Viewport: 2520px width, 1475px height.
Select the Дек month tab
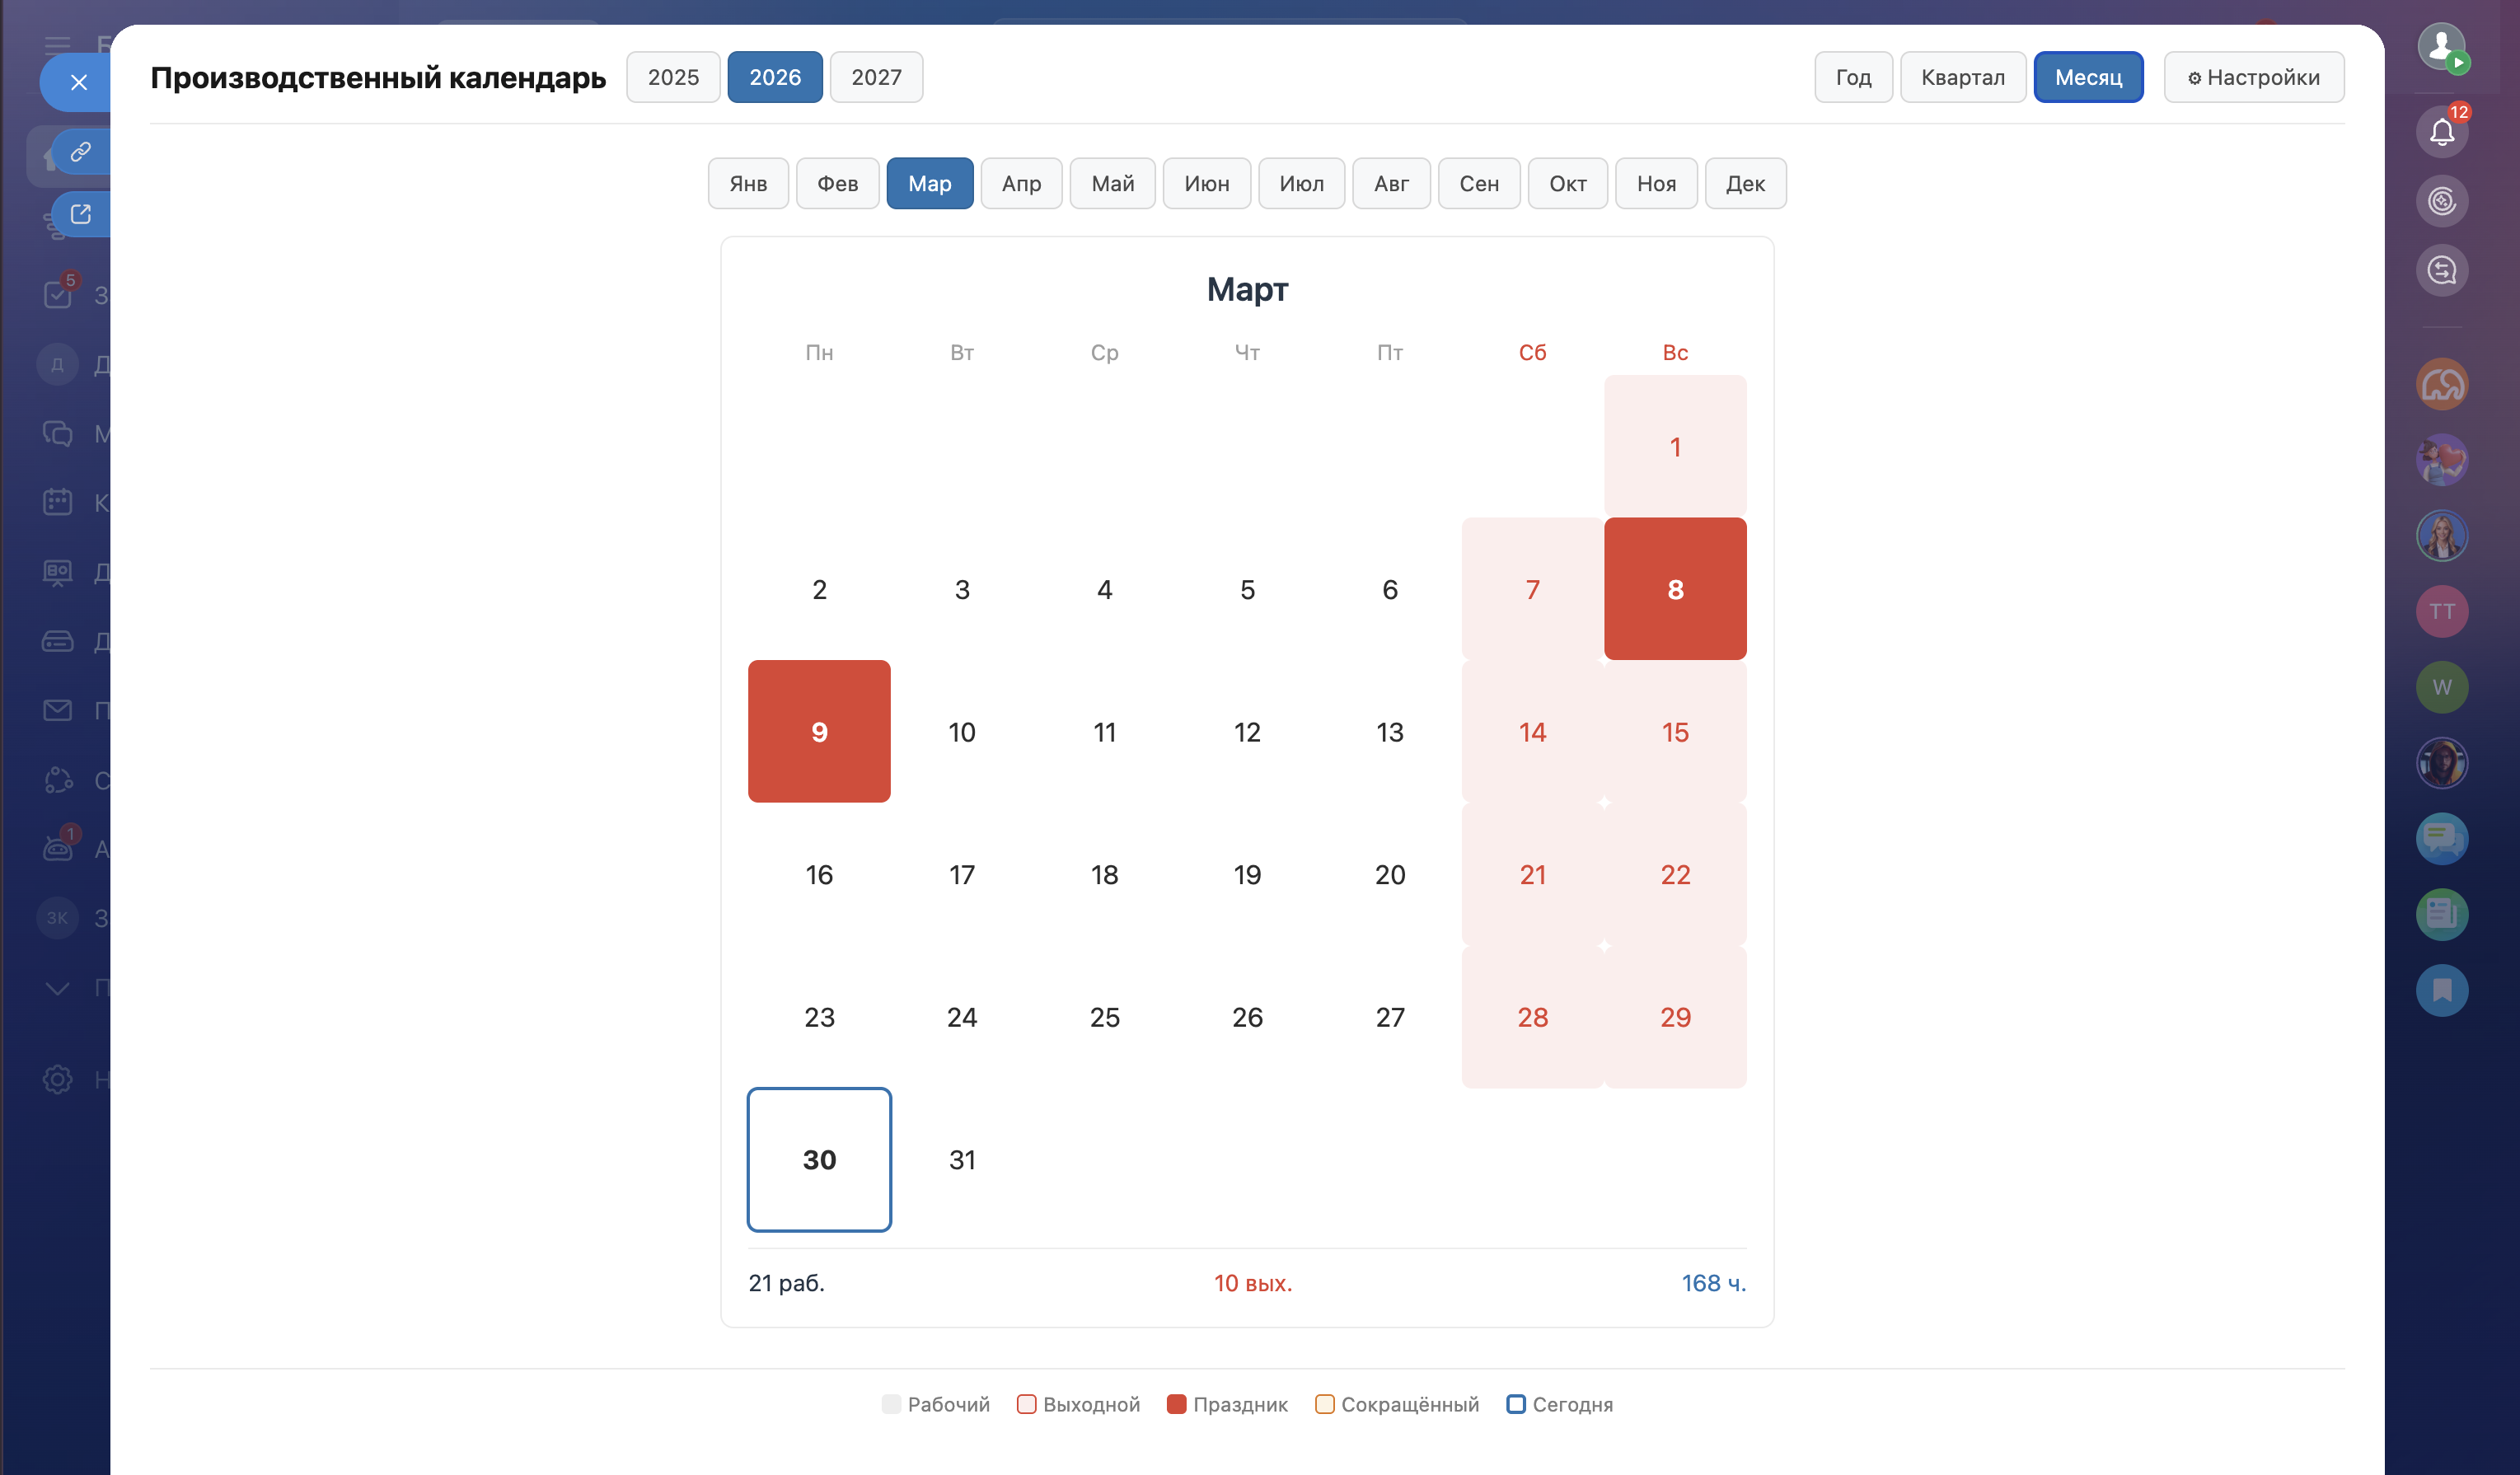pos(1745,183)
